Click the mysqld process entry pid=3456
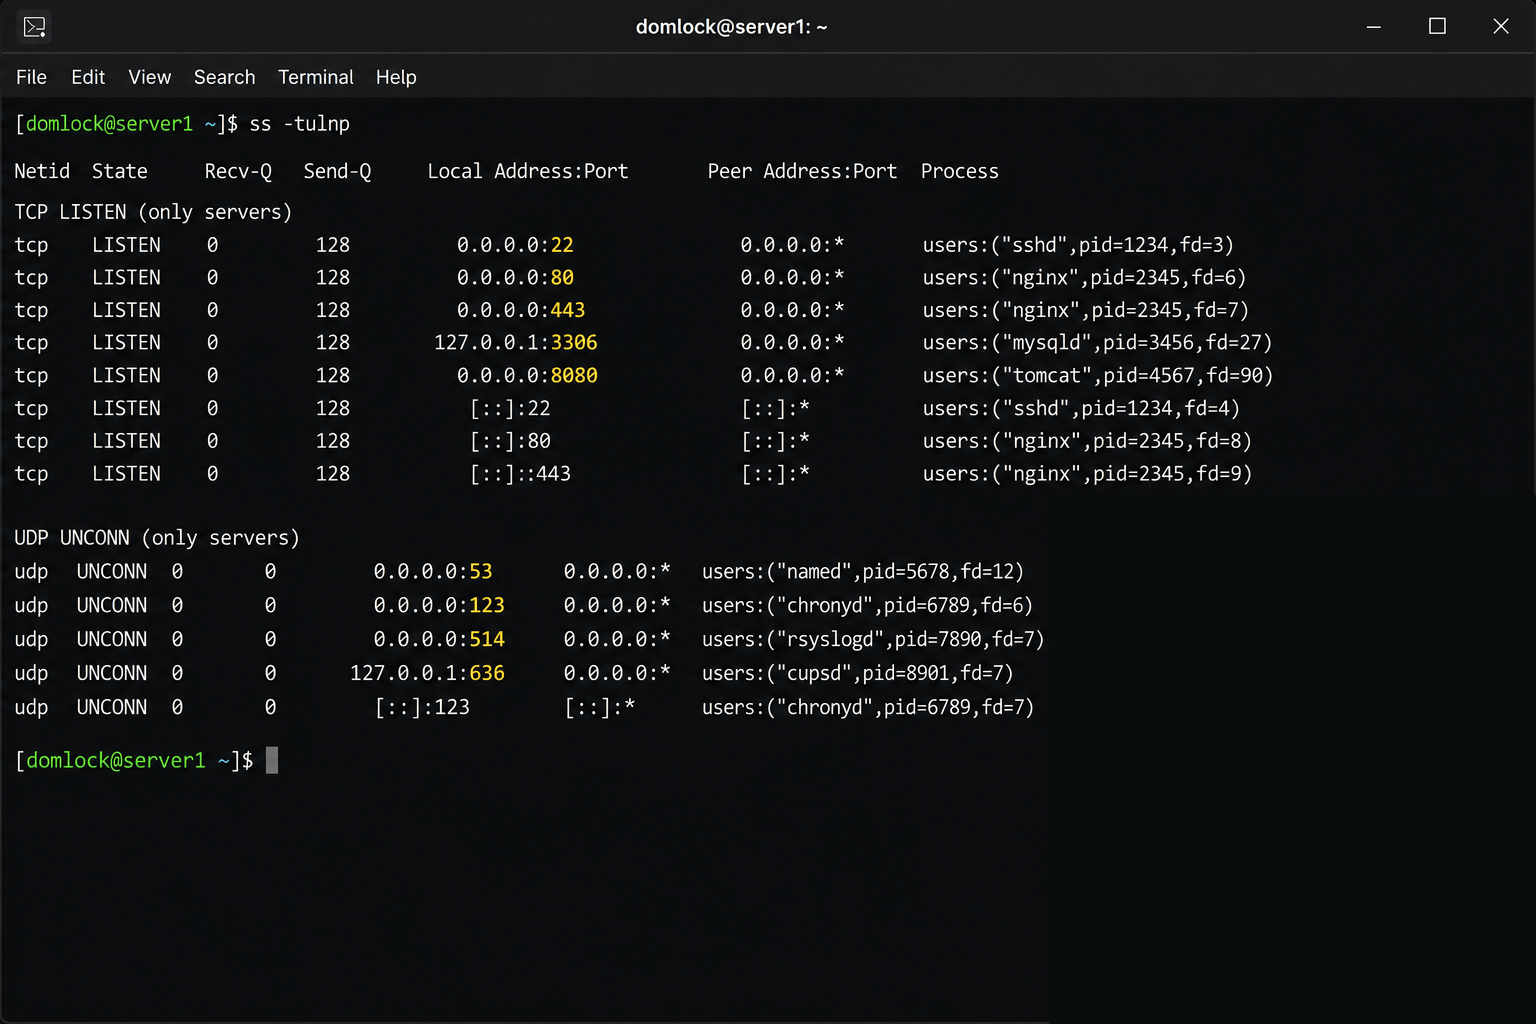 [1097, 343]
